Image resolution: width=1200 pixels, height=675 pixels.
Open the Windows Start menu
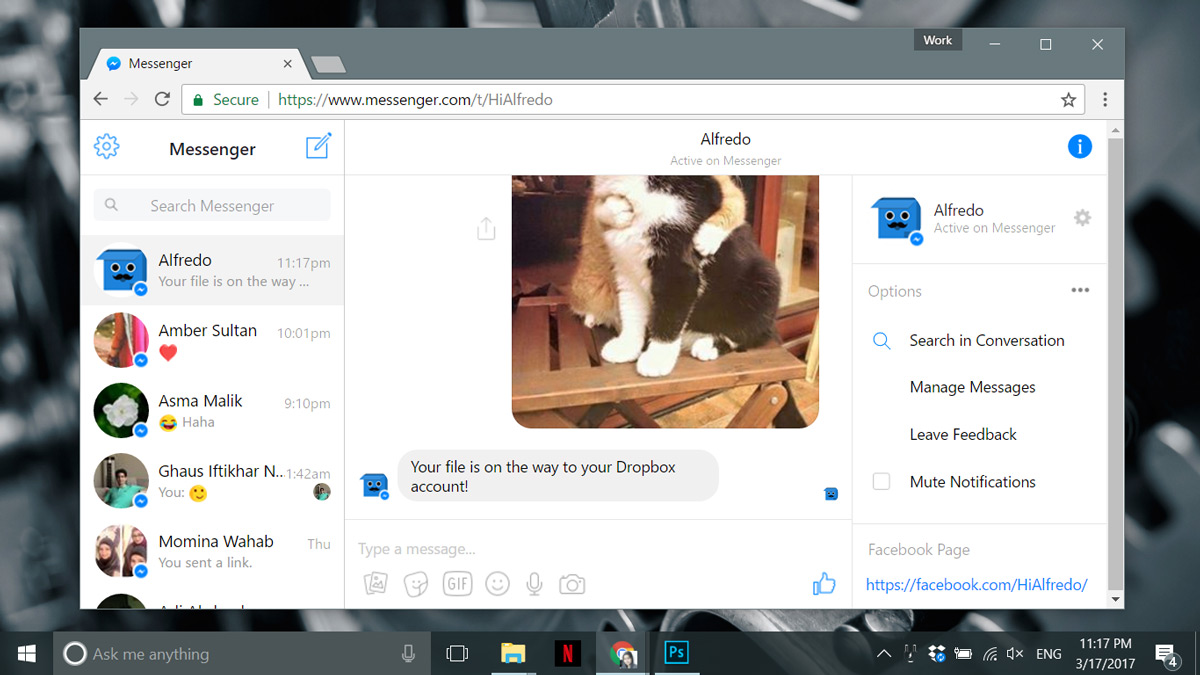(x=27, y=653)
